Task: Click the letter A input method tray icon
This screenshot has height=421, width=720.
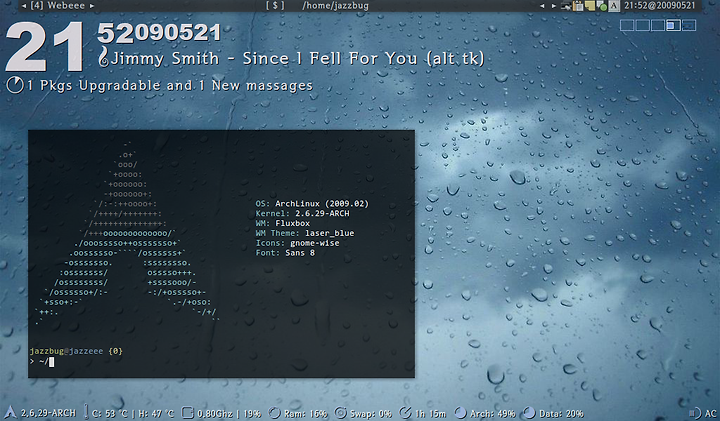Action: click(614, 6)
